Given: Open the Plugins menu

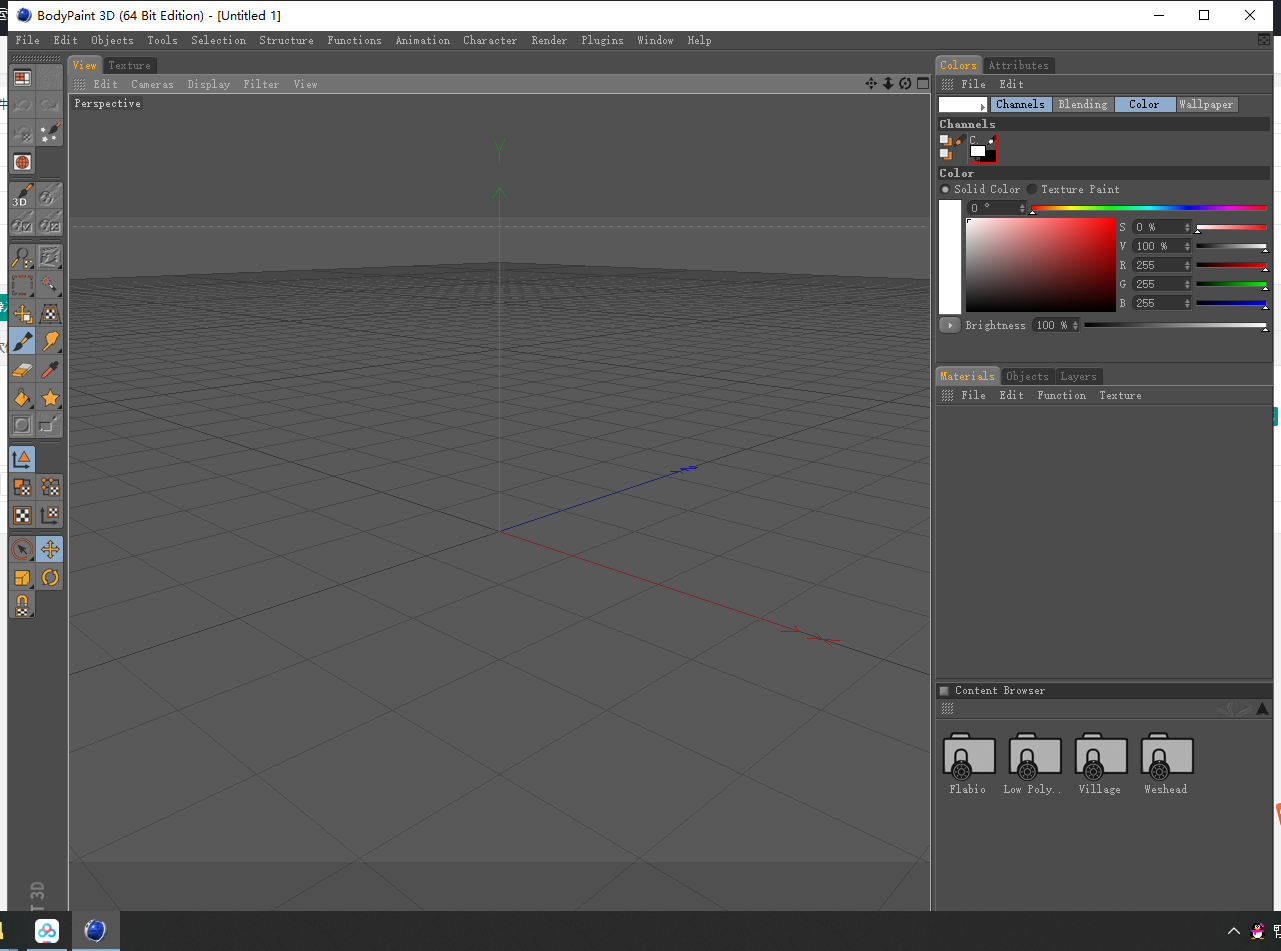Looking at the screenshot, I should coord(602,40).
